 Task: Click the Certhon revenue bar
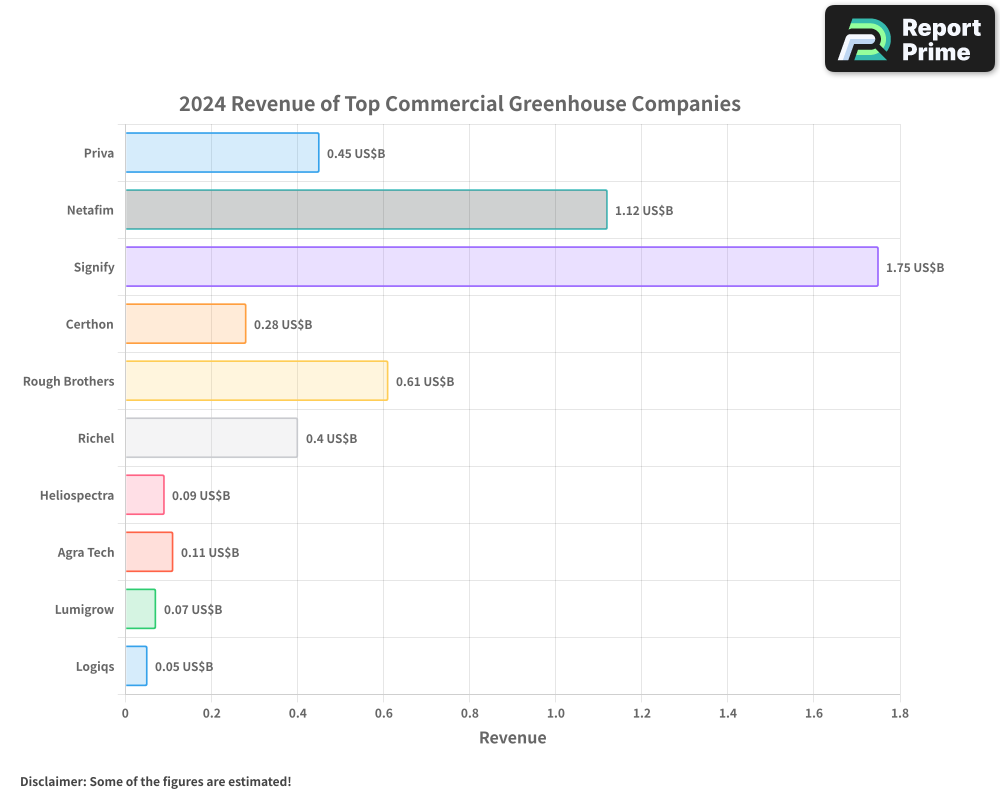coord(185,324)
